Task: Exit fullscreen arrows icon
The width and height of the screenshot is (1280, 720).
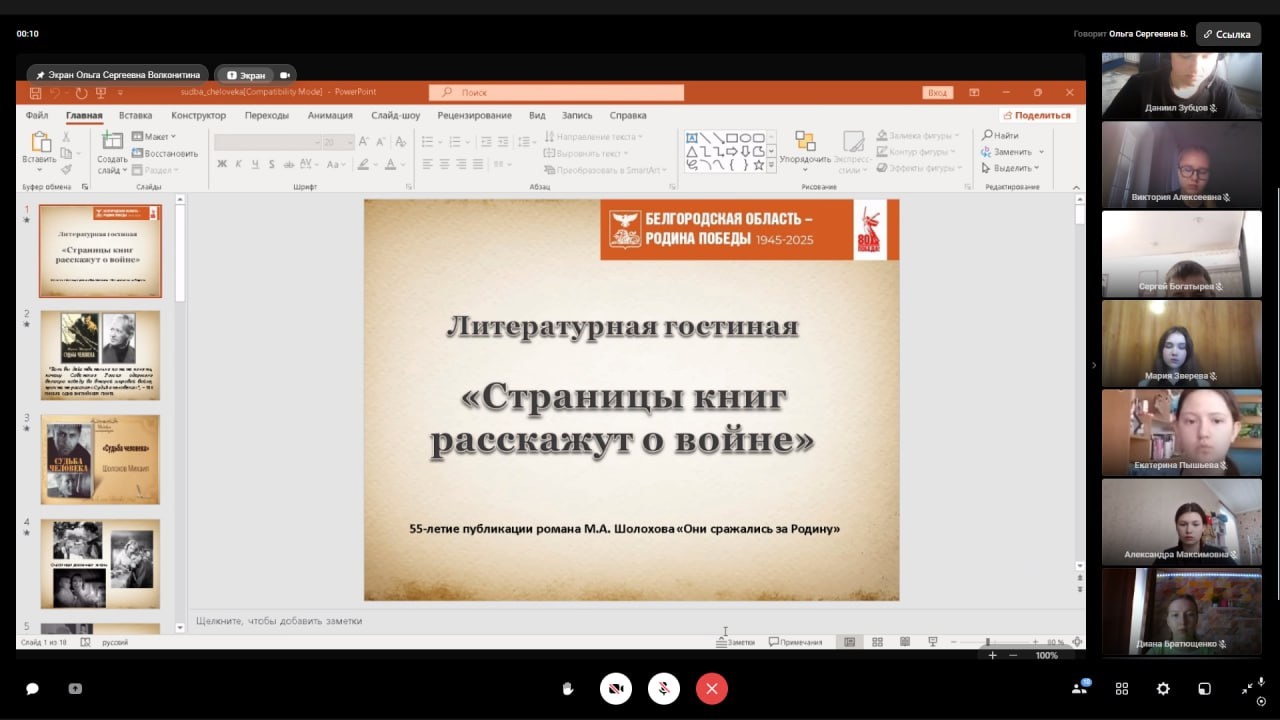Action: click(x=1247, y=689)
